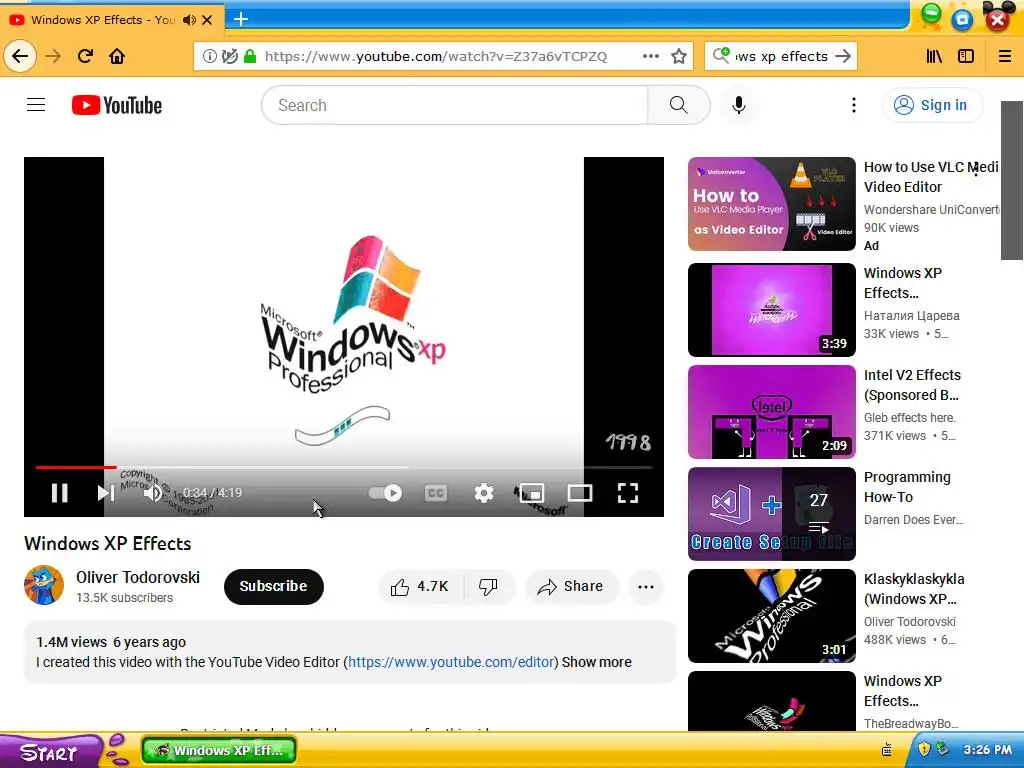
Task: Focus the YouTube Search field
Action: point(455,105)
